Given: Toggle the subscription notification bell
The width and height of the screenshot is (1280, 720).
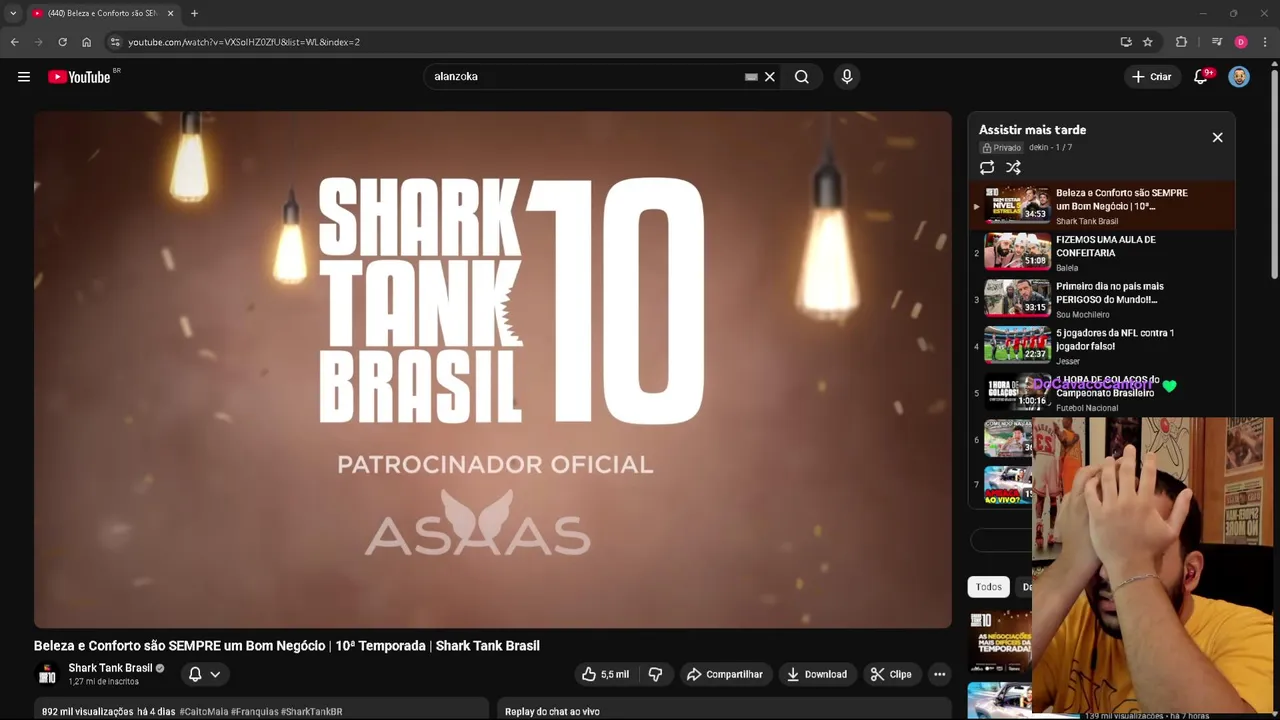Looking at the screenshot, I should (195, 674).
